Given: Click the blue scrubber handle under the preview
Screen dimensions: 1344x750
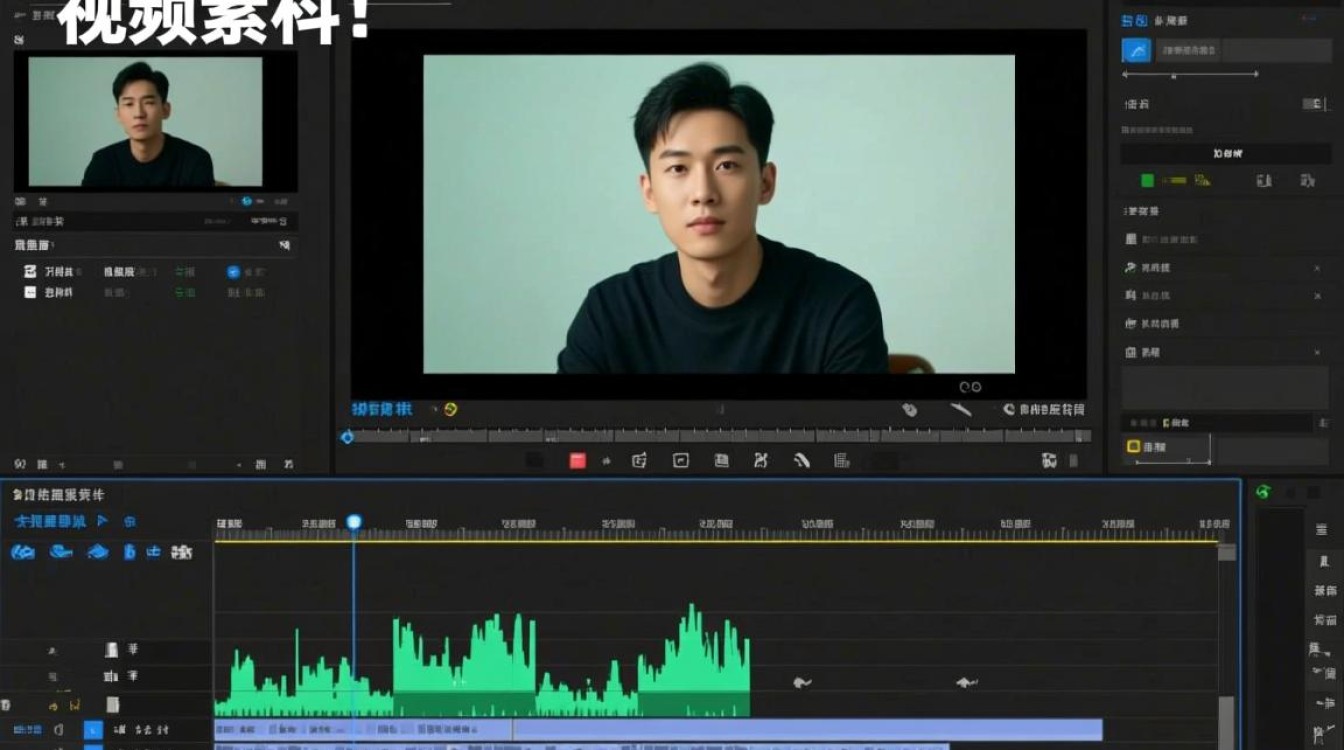Looking at the screenshot, I should pos(347,437).
